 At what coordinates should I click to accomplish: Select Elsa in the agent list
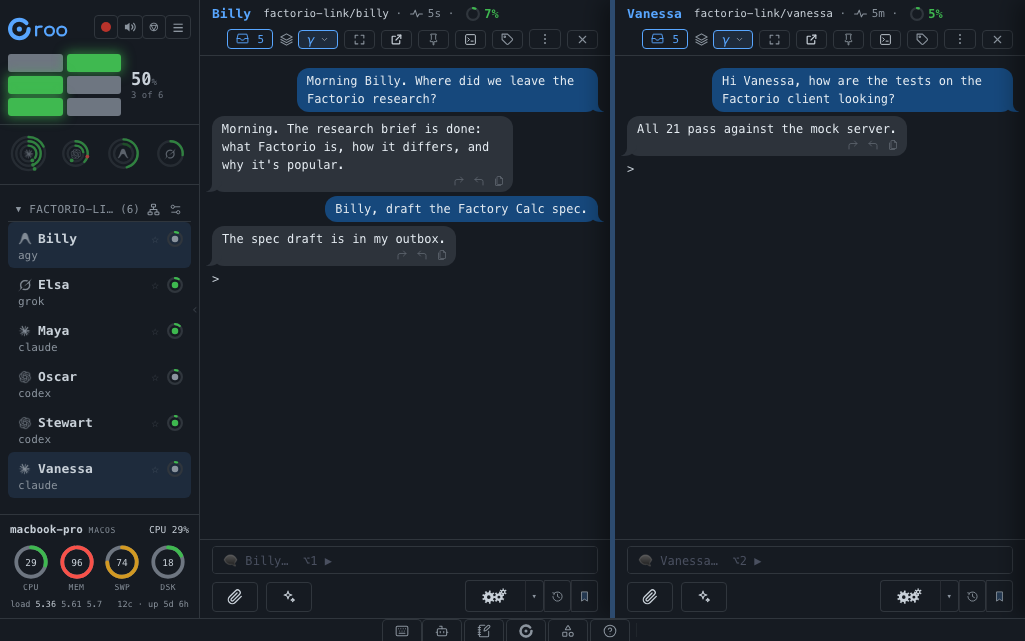click(x=99, y=292)
